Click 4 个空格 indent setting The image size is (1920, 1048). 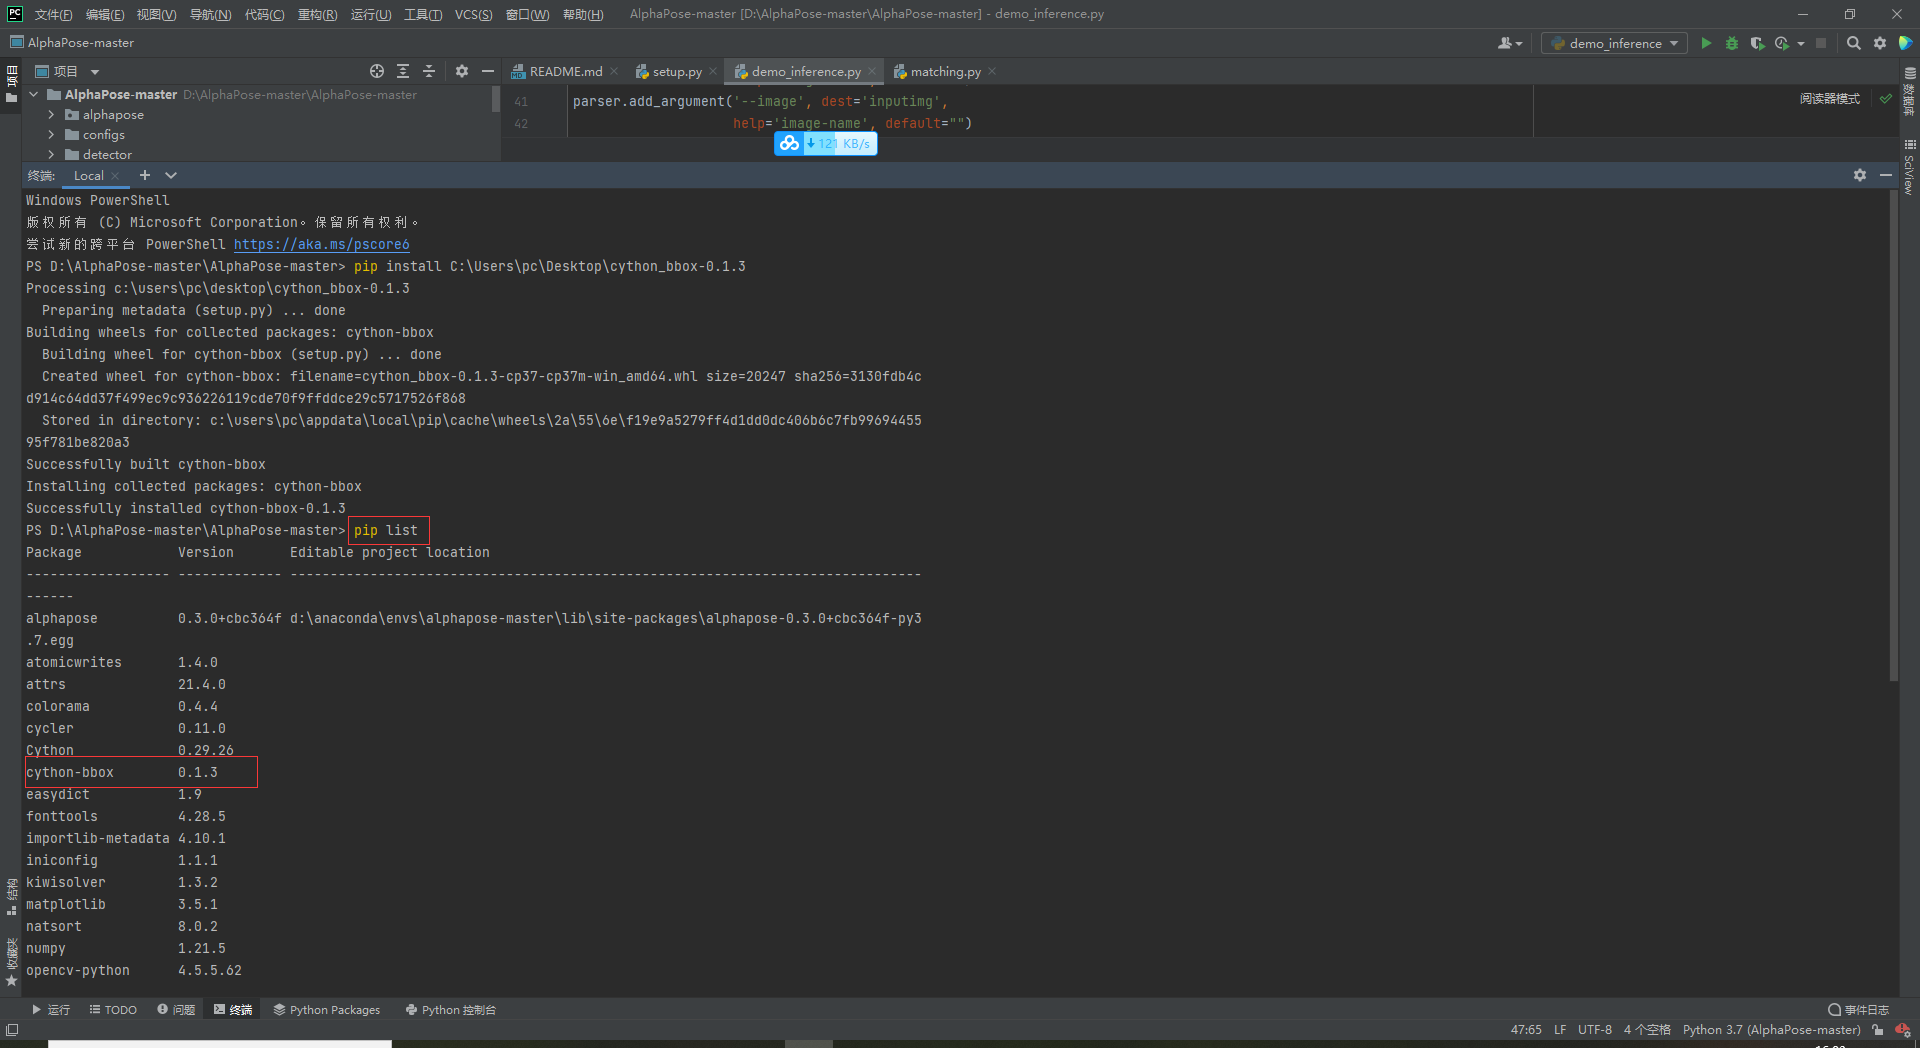click(1647, 1030)
